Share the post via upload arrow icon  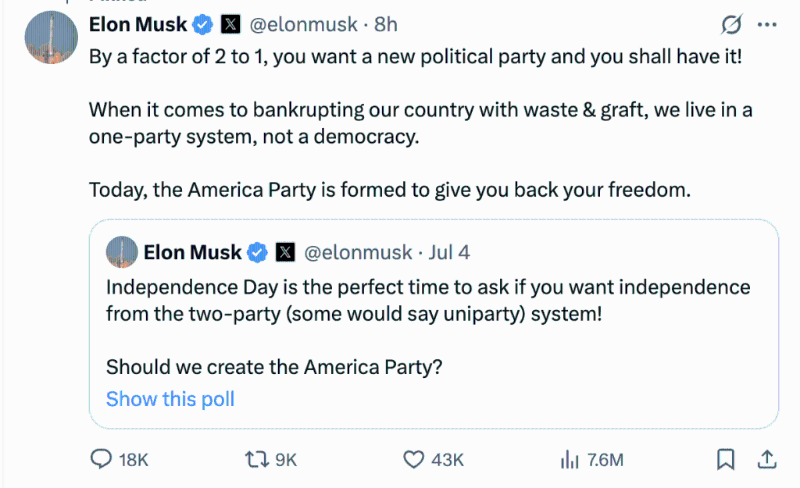pos(768,459)
